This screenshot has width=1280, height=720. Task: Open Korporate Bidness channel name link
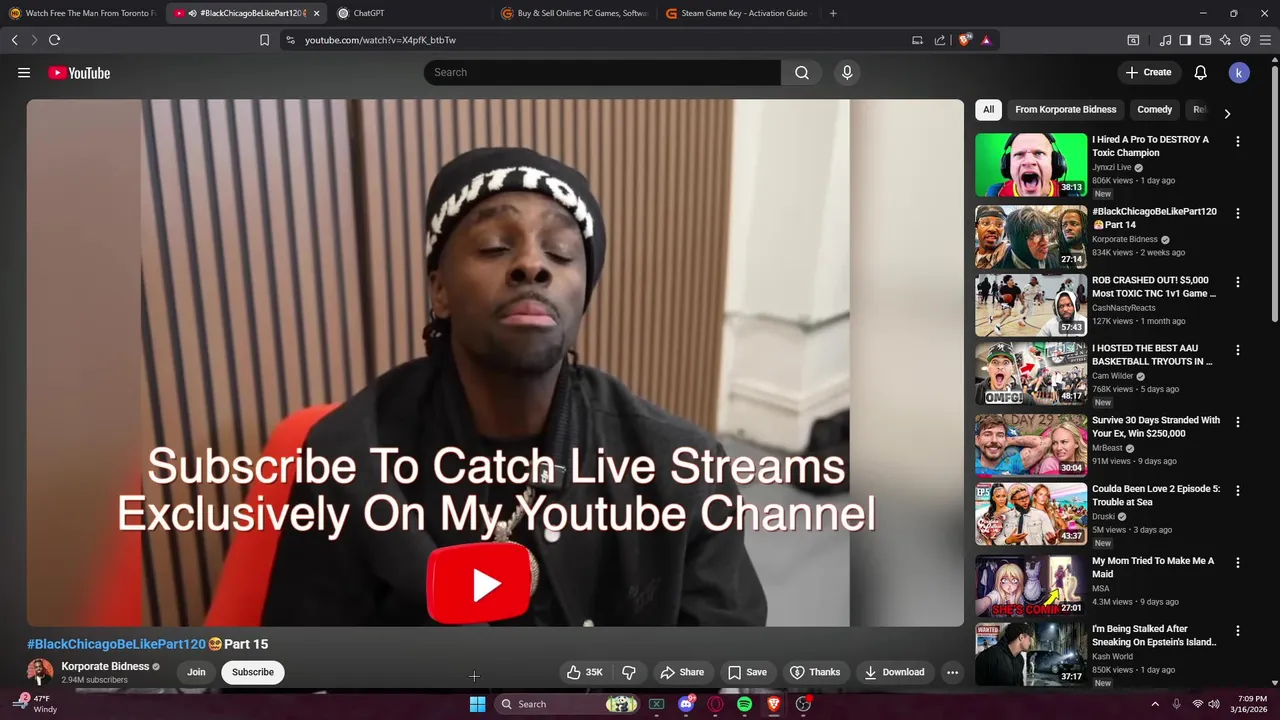pyautogui.click(x=105, y=666)
